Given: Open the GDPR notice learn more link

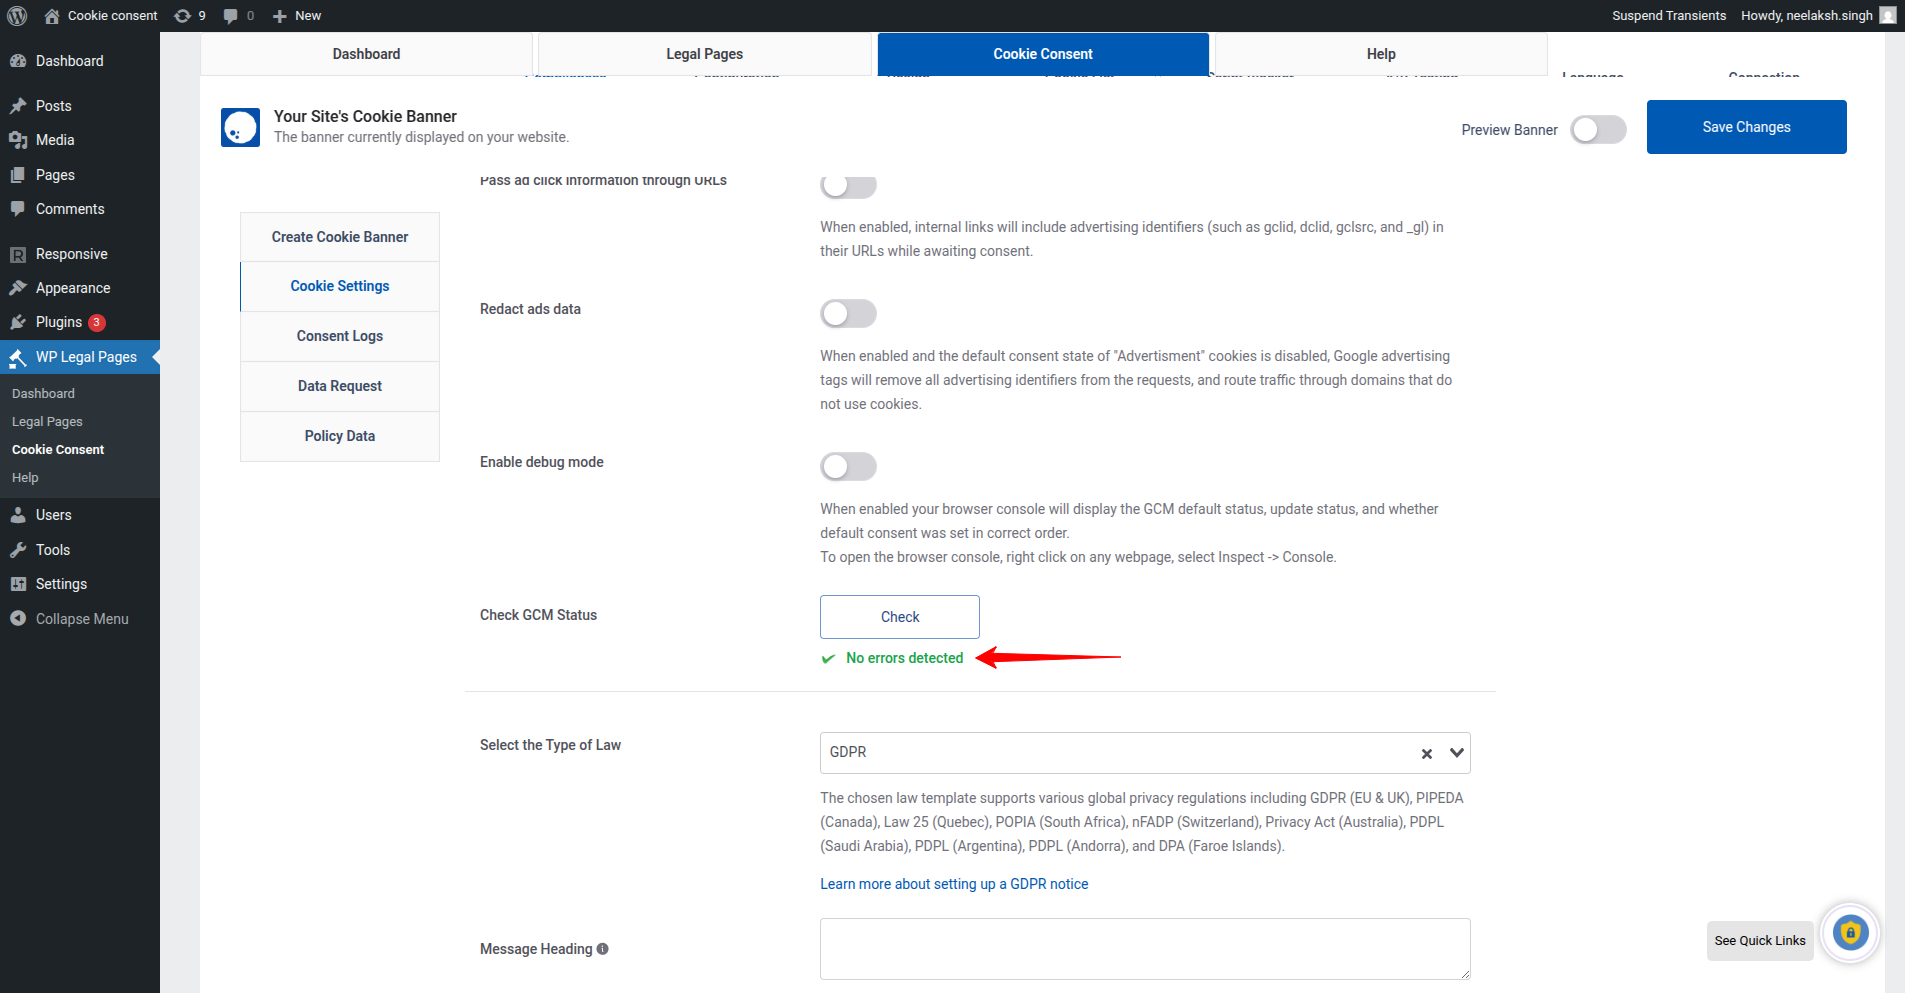Looking at the screenshot, I should coord(953,883).
